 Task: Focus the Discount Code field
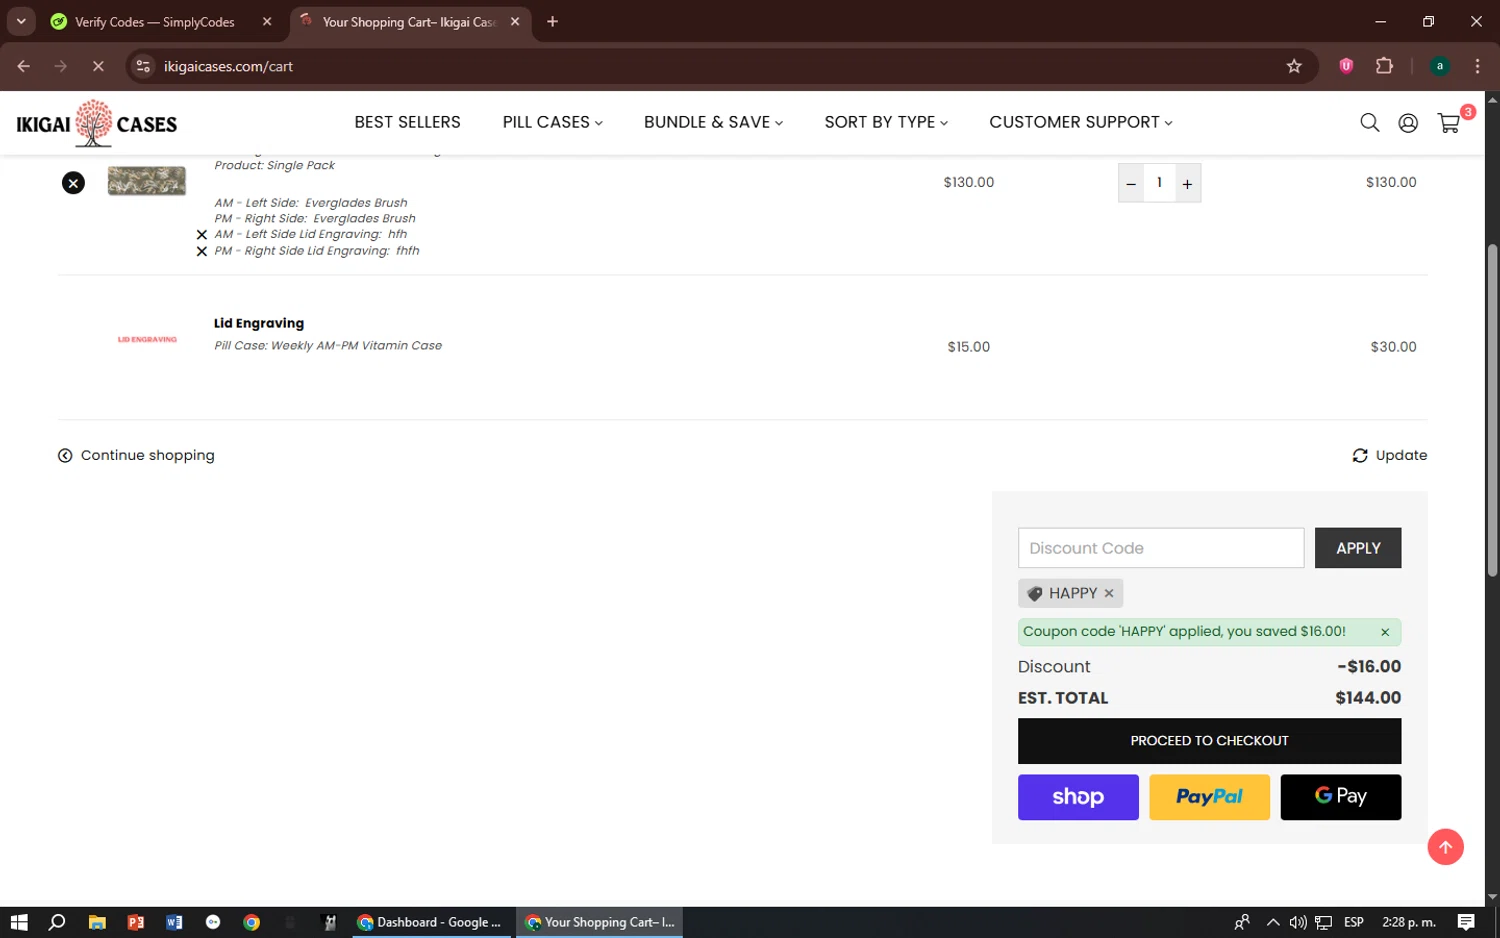[1160, 548]
